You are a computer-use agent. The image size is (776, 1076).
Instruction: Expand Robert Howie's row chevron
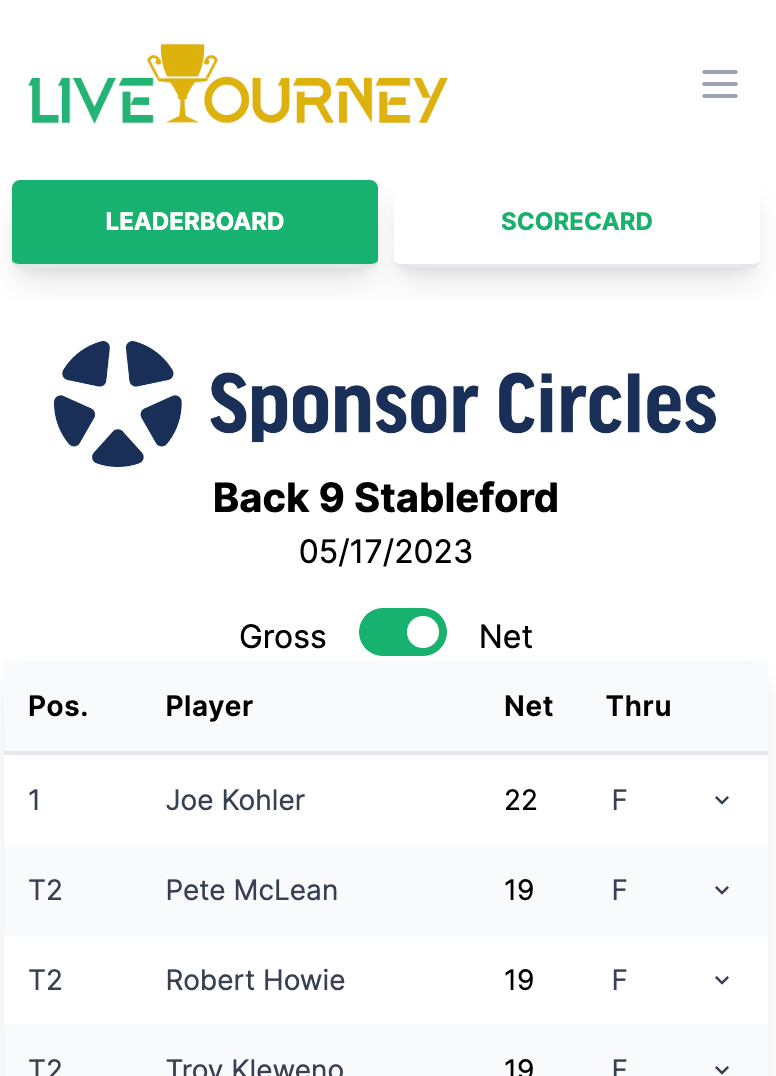click(x=722, y=980)
